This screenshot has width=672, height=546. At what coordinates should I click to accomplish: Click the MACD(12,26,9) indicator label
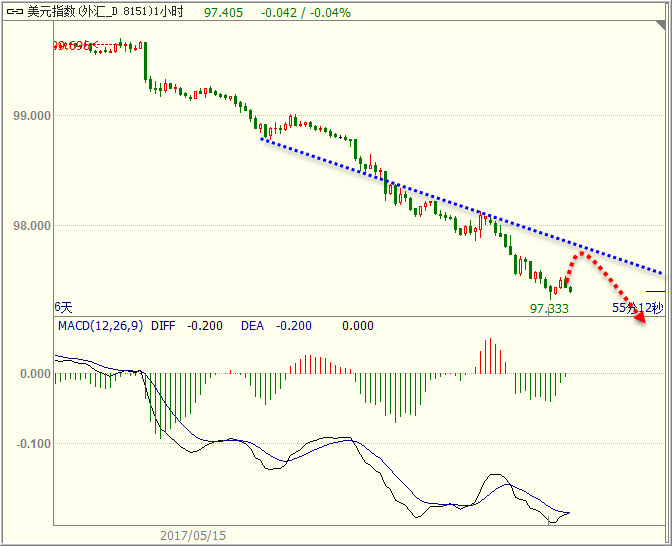pos(99,325)
